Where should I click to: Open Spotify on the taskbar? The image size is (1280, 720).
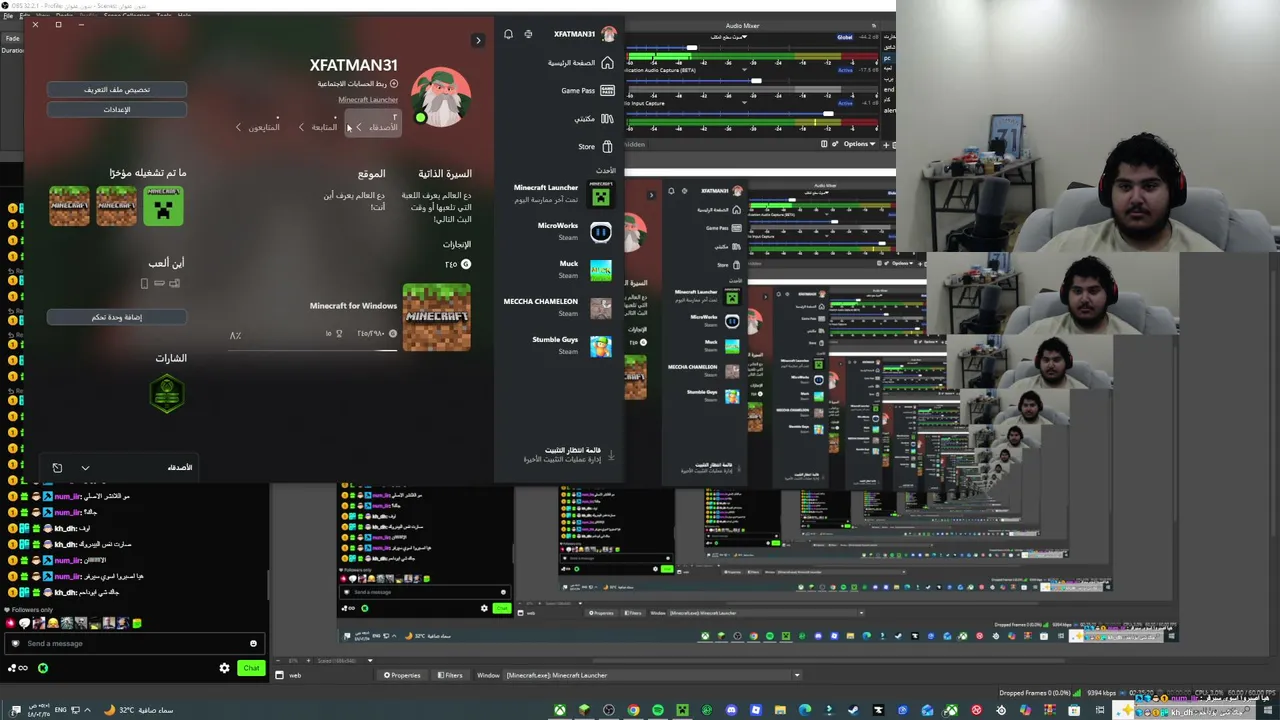658,711
